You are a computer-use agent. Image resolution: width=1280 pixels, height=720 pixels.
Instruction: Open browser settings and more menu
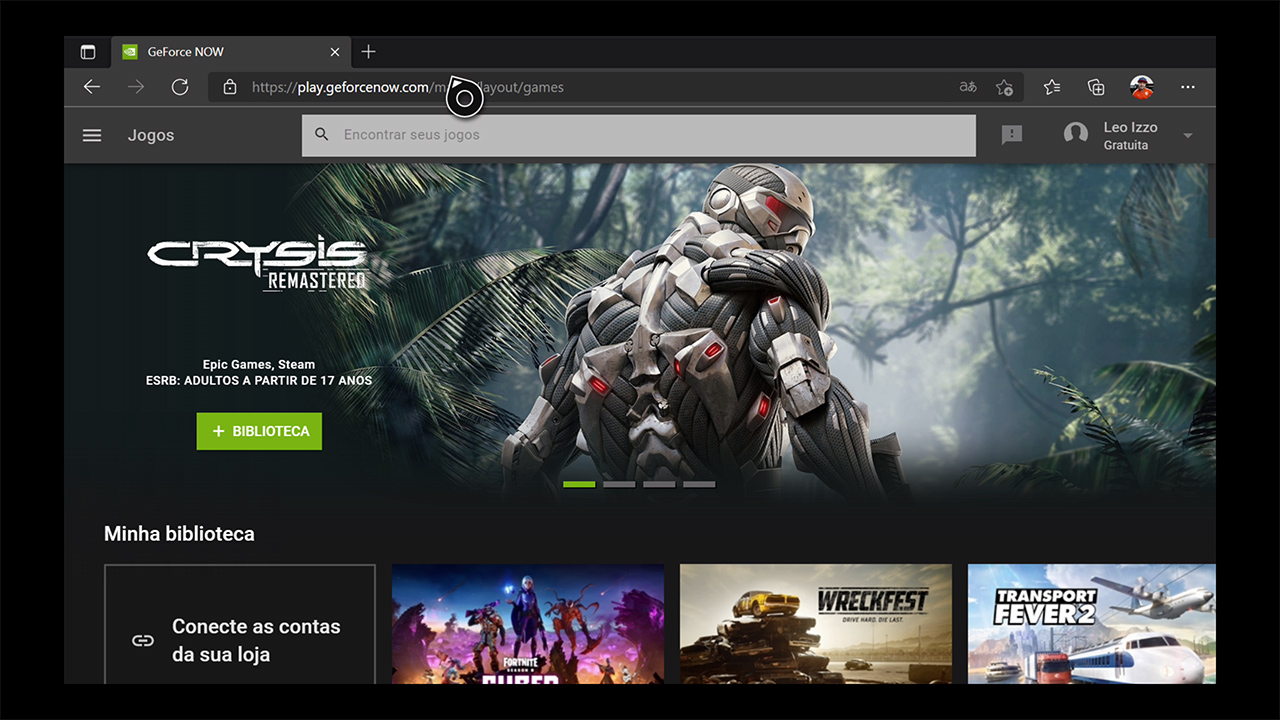pyautogui.click(x=1188, y=87)
